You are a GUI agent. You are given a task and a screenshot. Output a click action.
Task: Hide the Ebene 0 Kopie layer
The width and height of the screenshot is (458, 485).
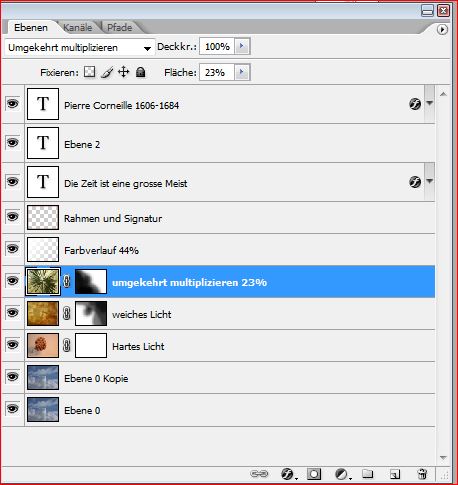pyautogui.click(x=13, y=377)
